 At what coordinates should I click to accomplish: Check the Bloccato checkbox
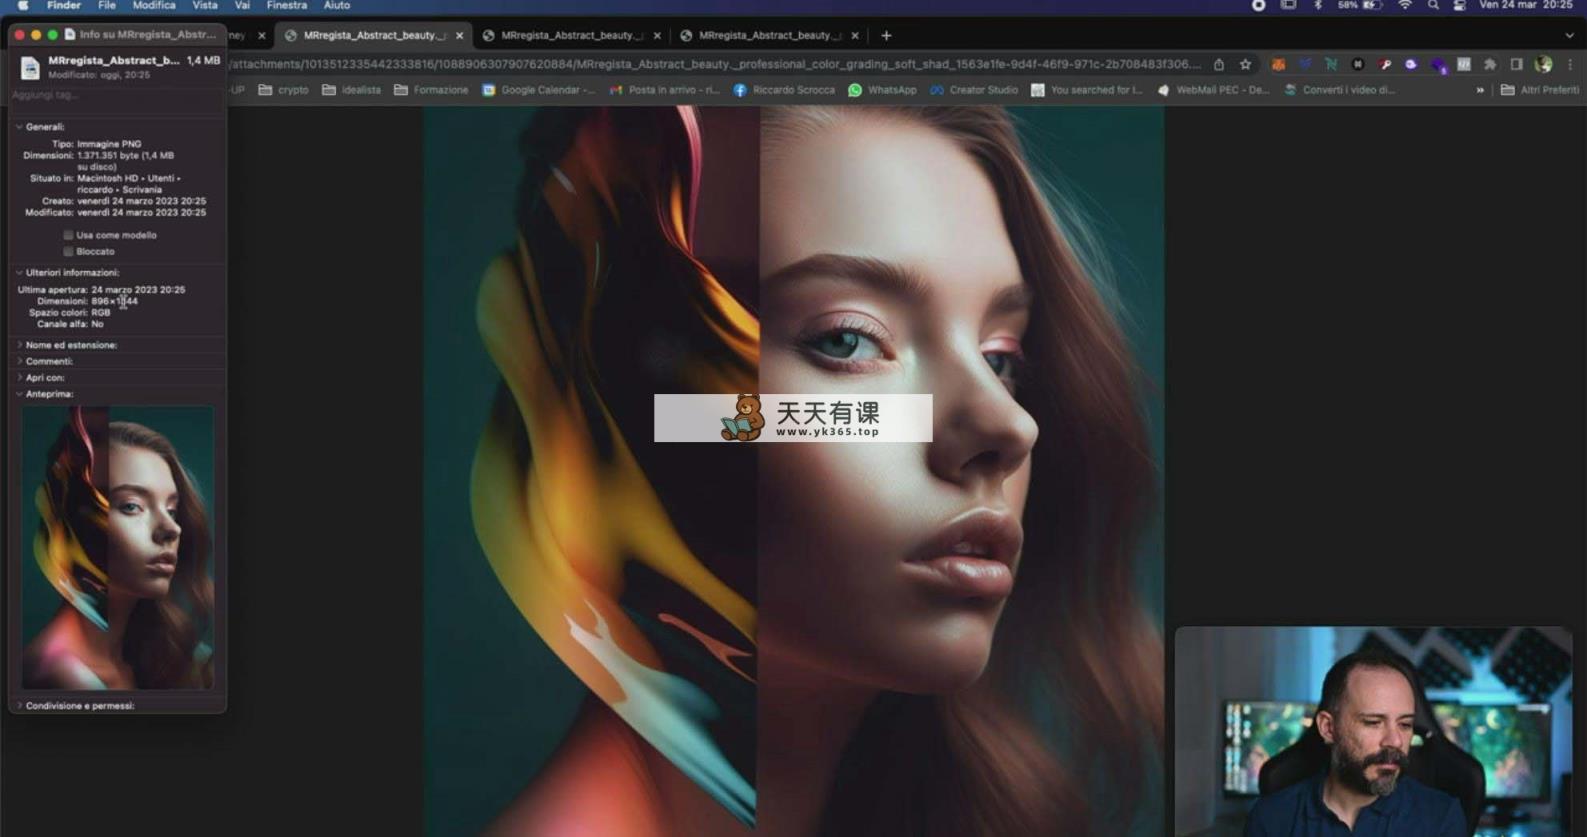(x=68, y=252)
